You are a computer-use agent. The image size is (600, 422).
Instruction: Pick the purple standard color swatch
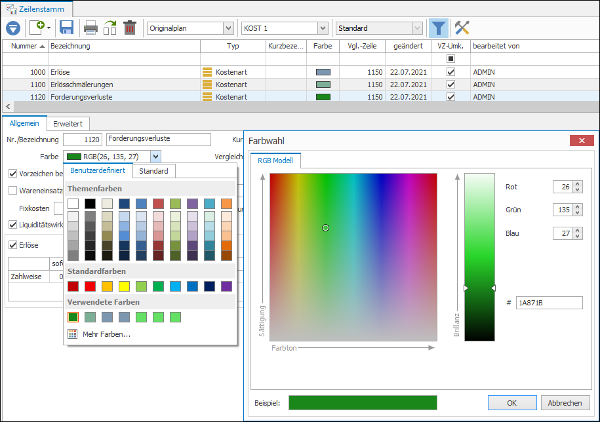[226, 286]
